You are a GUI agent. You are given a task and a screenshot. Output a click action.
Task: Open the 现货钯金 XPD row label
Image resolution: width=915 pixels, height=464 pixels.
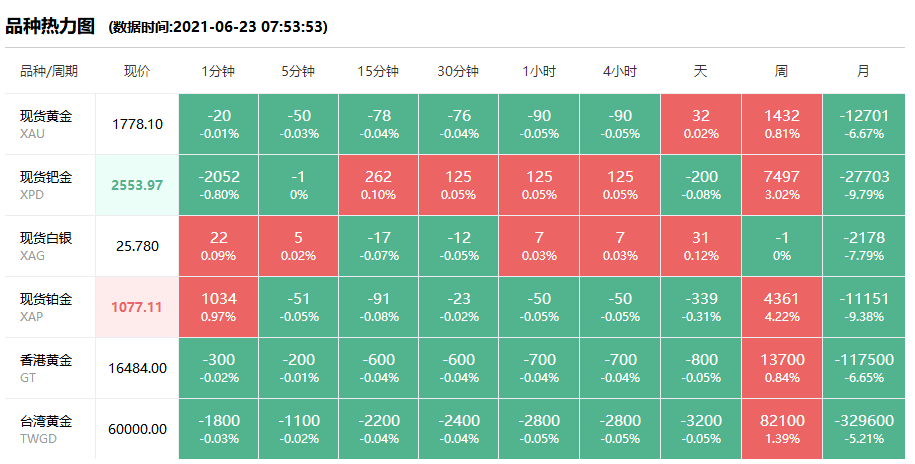[x=48, y=185]
